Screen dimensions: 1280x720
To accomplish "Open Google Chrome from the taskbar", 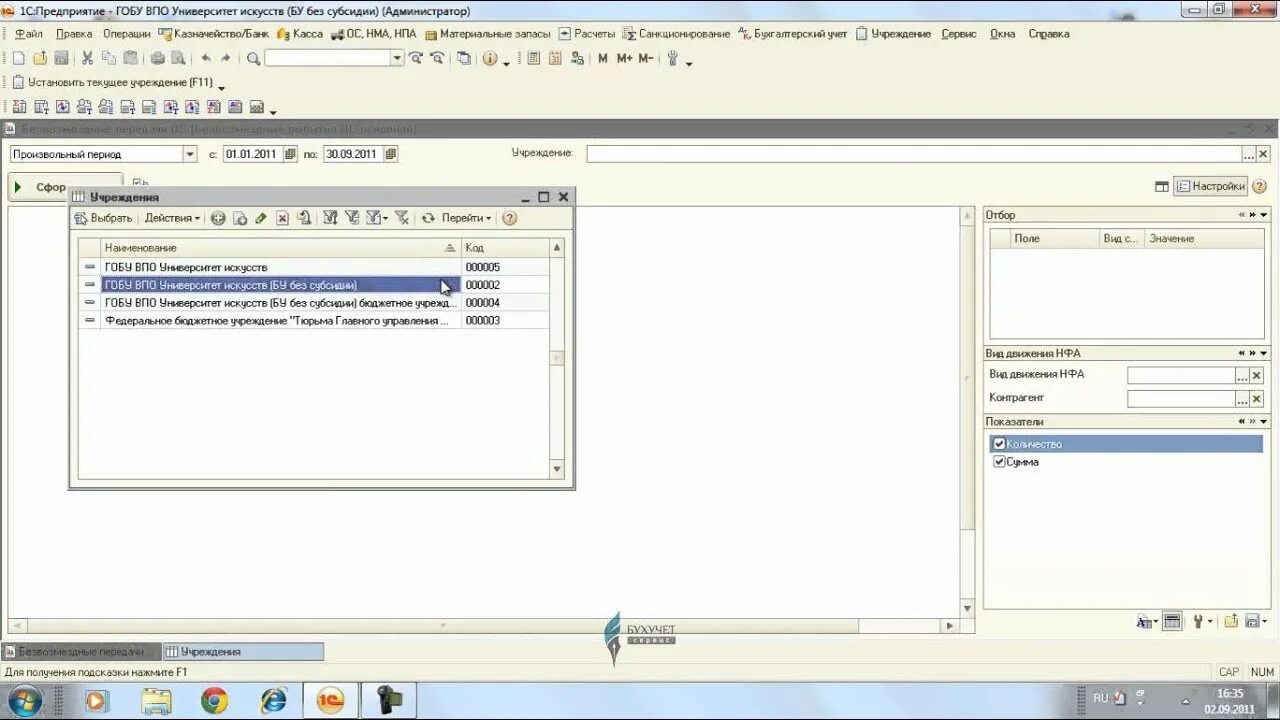I will pyautogui.click(x=214, y=701).
